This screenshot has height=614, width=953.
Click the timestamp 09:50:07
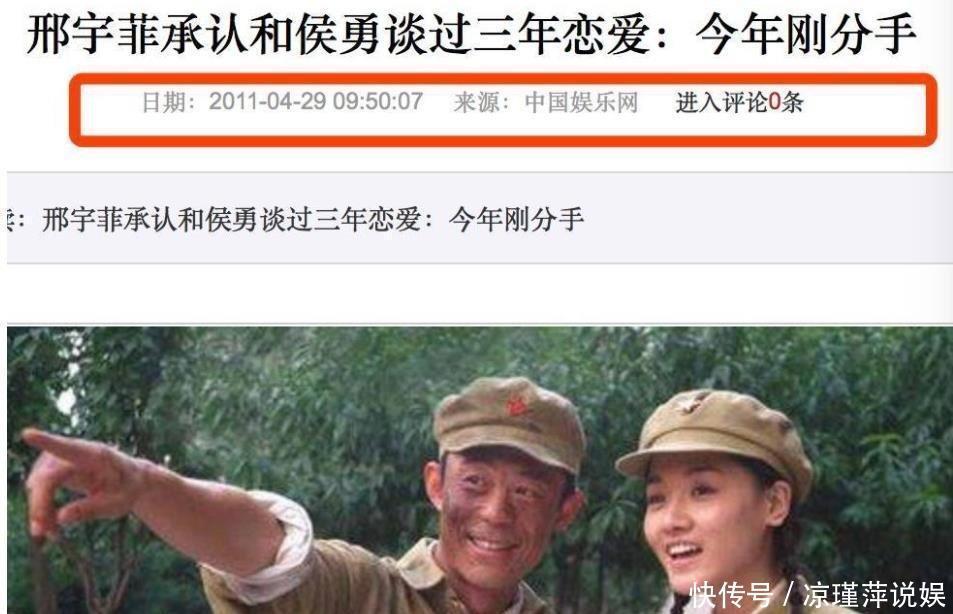[x=377, y=102]
